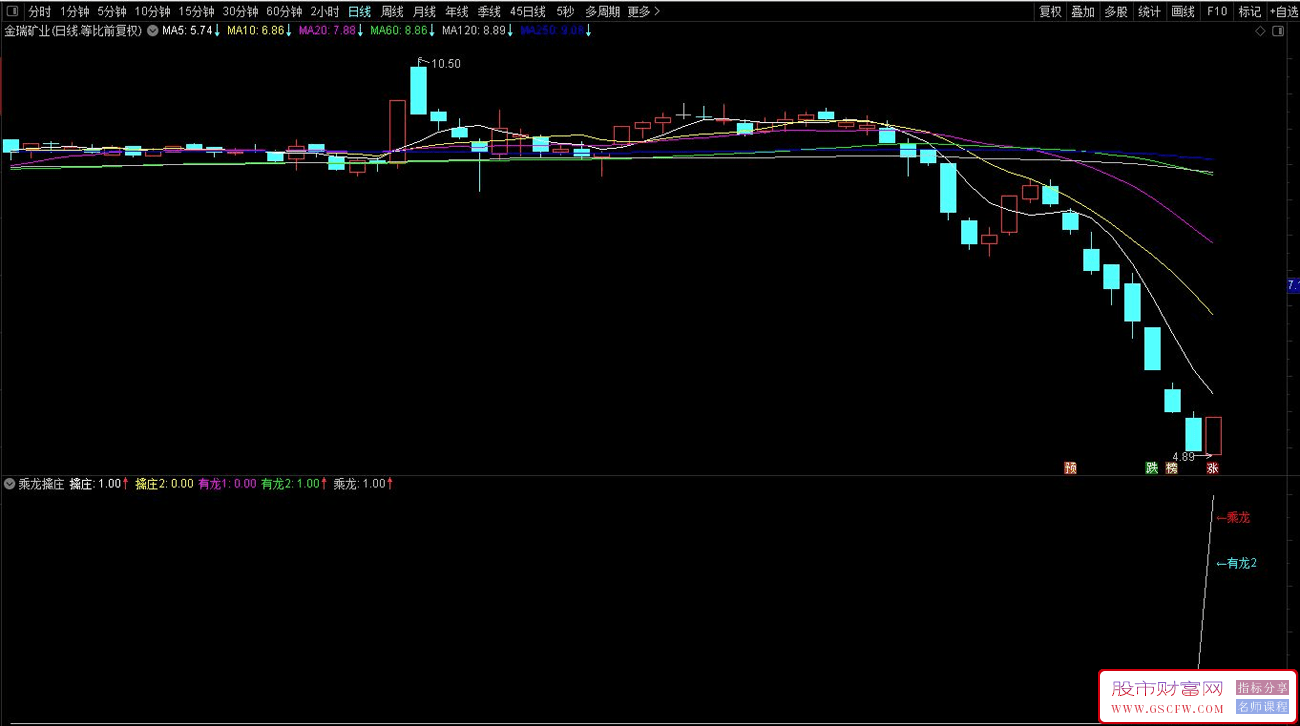This screenshot has width=1300, height=726.
Task: Select the 2小时 period tab
Action: pyautogui.click(x=324, y=12)
